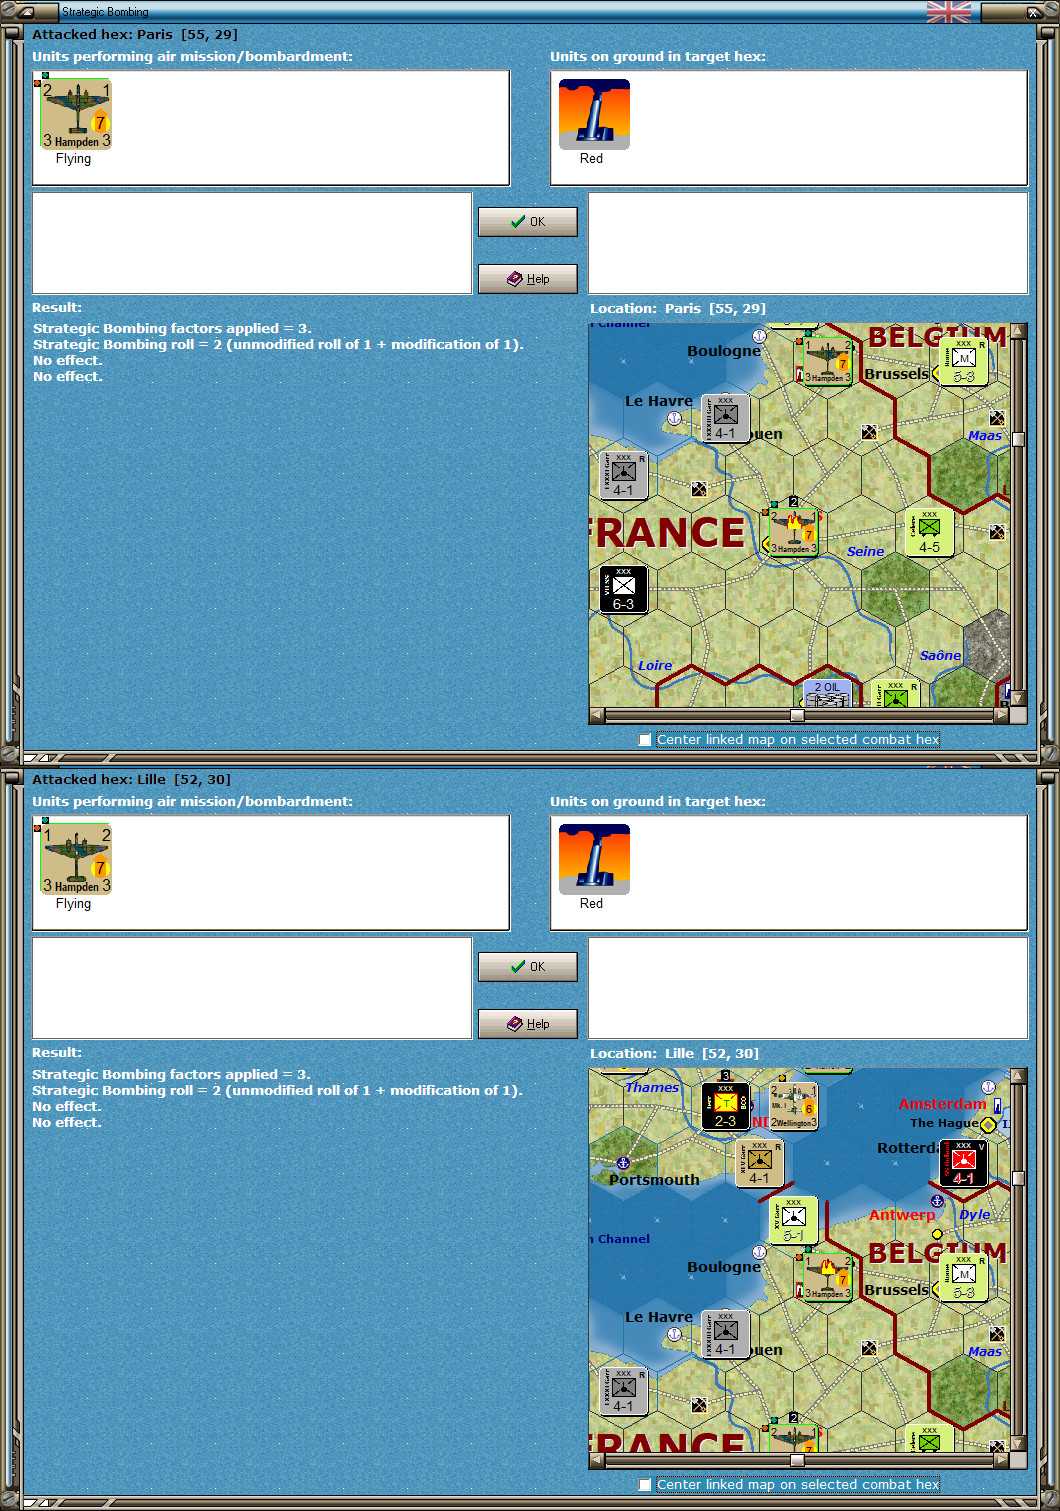Viewport: 1060px width, 1511px height.
Task: Select the Hampden bomber unit attacking Lille
Action: click(x=76, y=859)
